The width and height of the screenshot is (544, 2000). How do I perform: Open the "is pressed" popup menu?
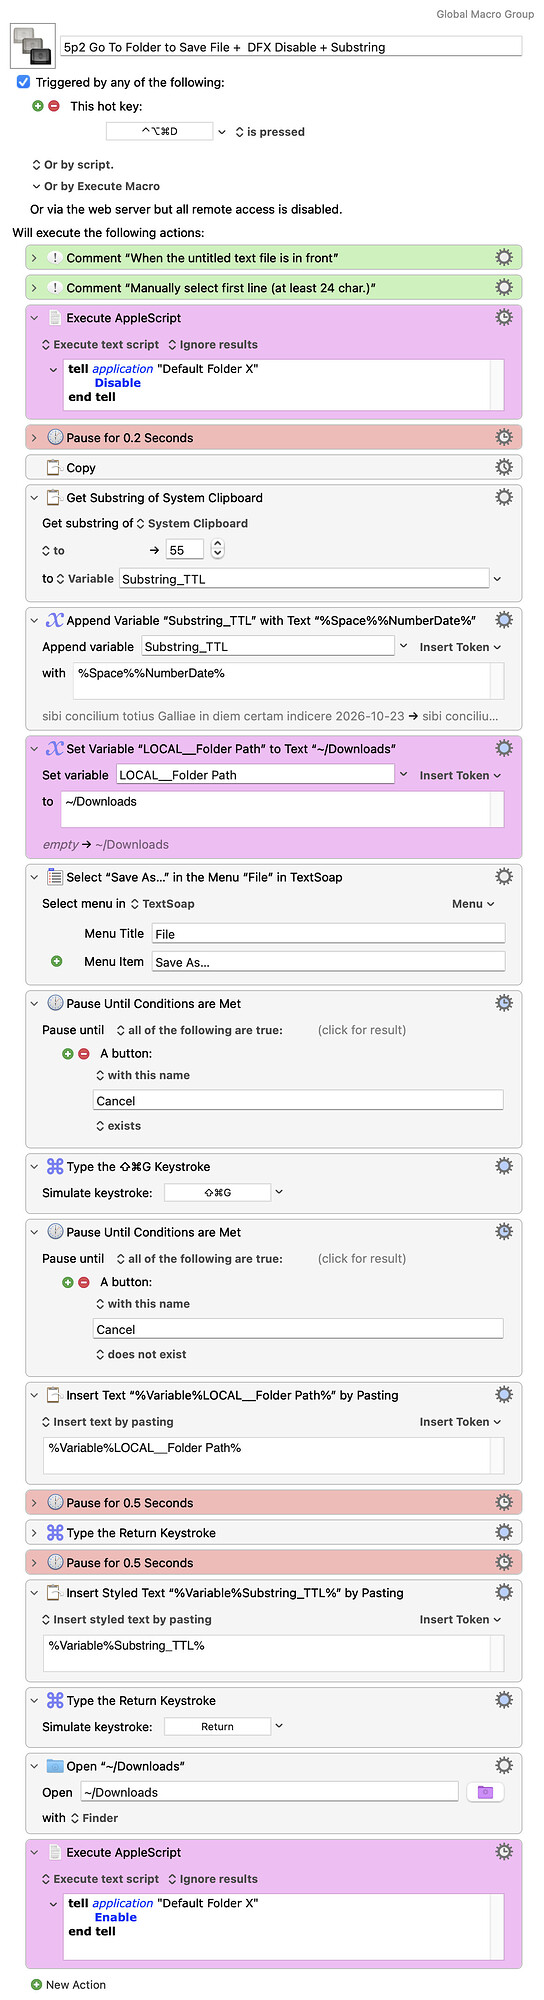(x=270, y=132)
